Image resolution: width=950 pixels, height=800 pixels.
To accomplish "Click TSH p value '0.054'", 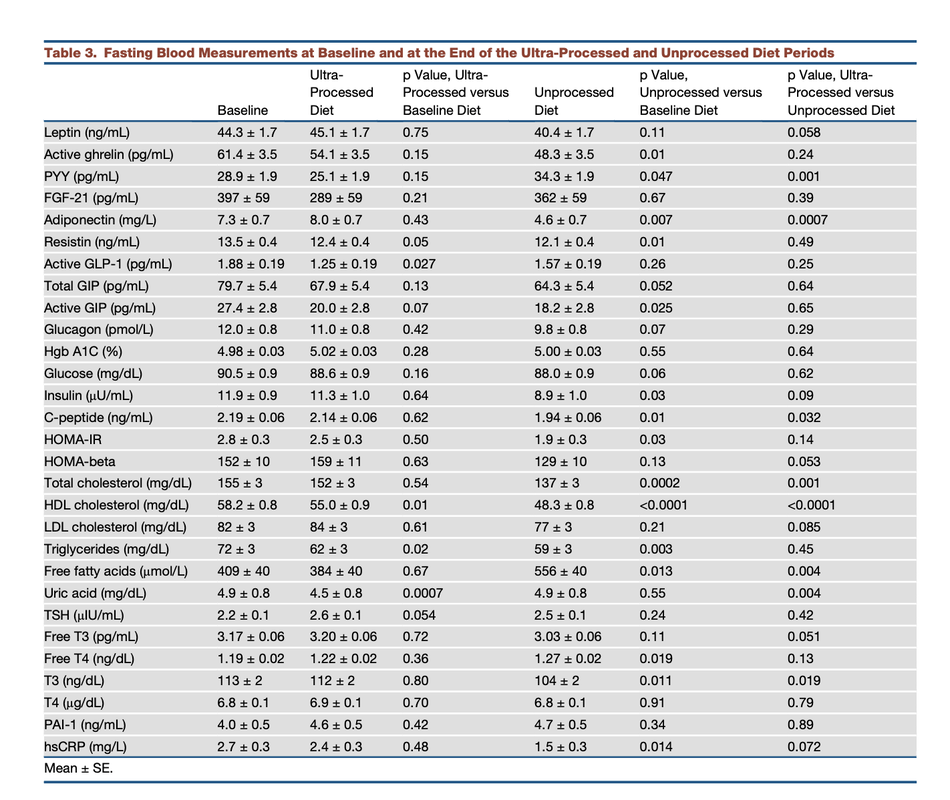I will pyautogui.click(x=419, y=615).
